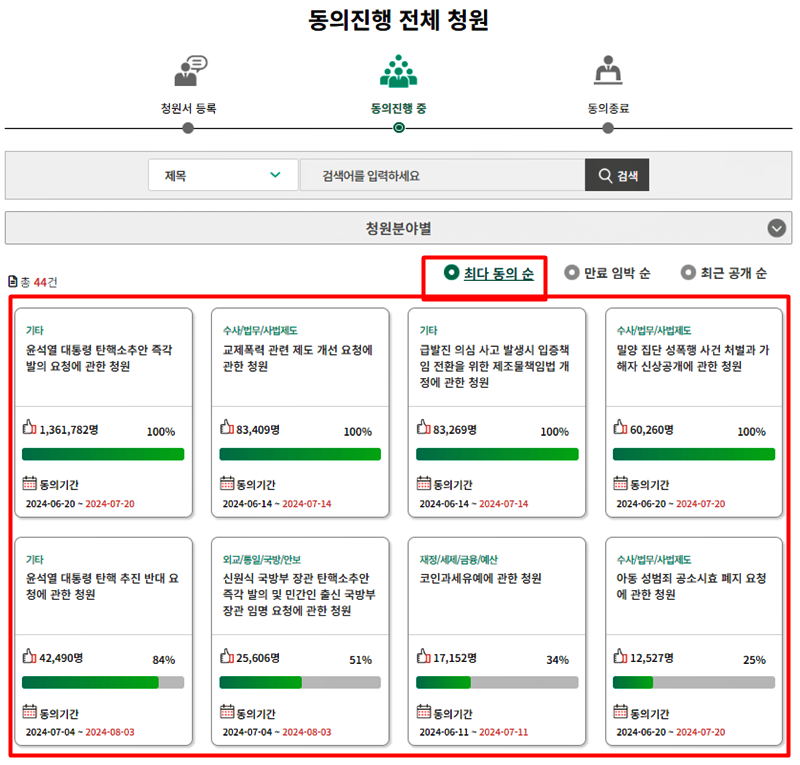Click calendar icon in 밀양 집단 성폭행 card

[620, 483]
